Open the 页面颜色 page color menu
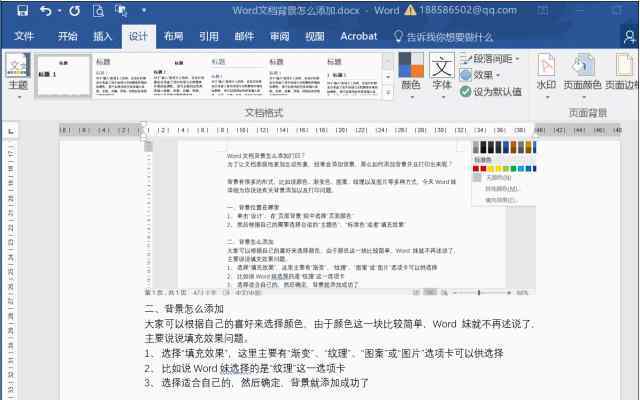This screenshot has height=400, width=640. (583, 74)
